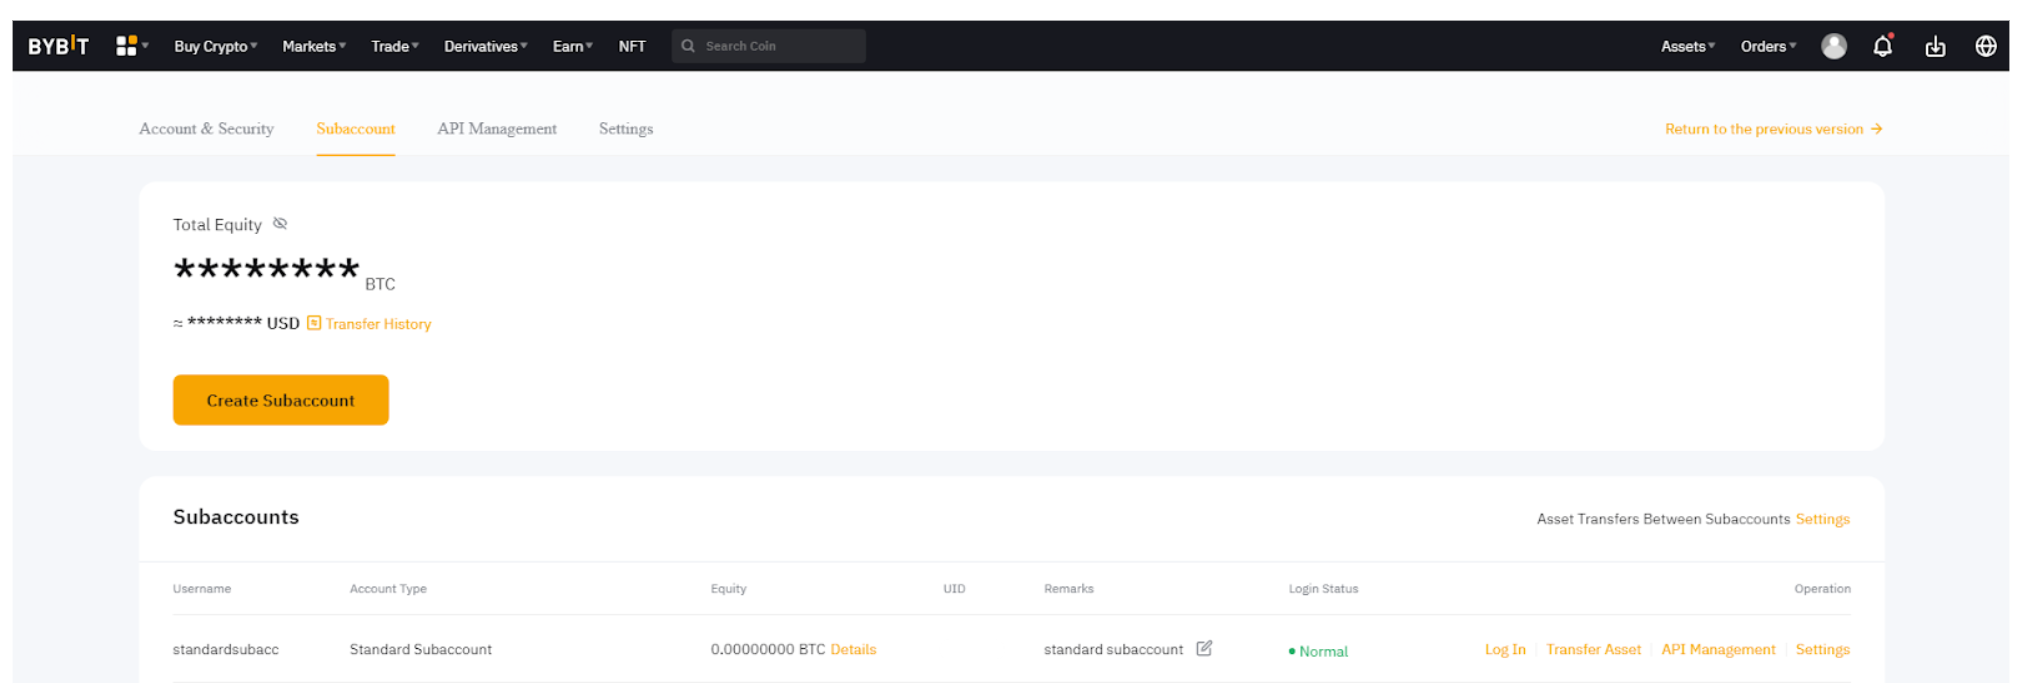Open Settings in standardsubacc row

pos(1822,649)
